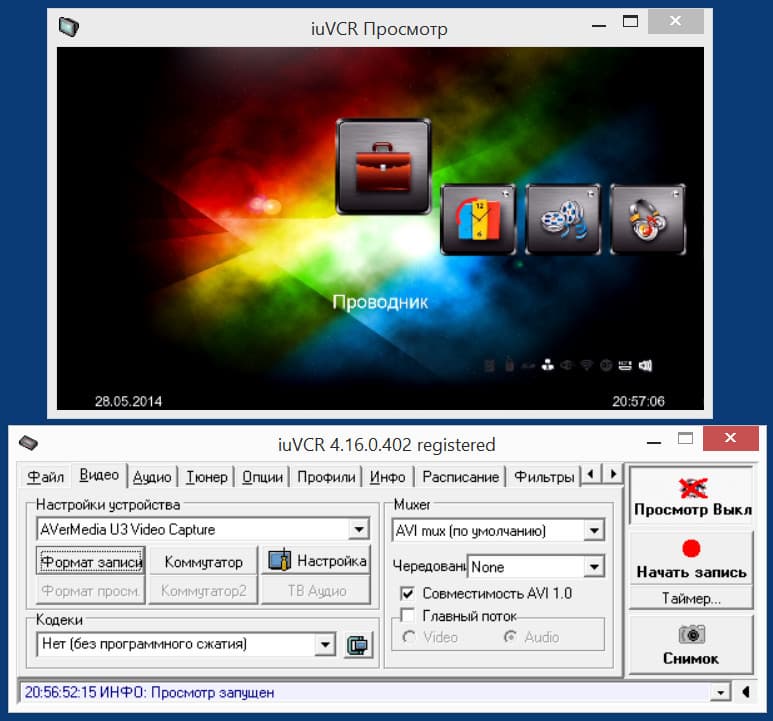The image size is (773, 721).
Task: Switch to the Тюнер tab
Action: [x=207, y=477]
